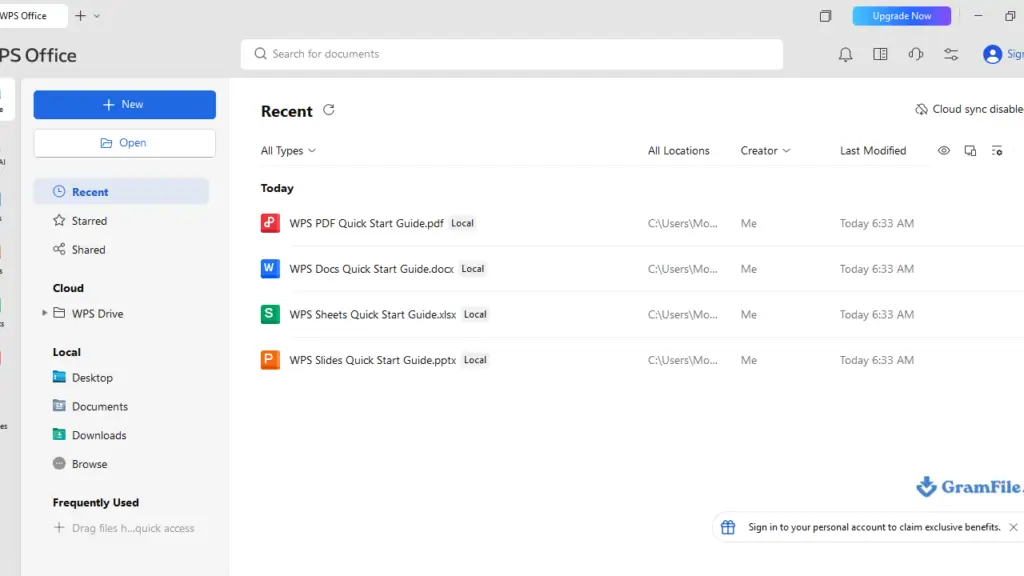Screen dimensions: 1024x576
Task: Click the Drag files quick access placeholder
Action: pos(124,528)
